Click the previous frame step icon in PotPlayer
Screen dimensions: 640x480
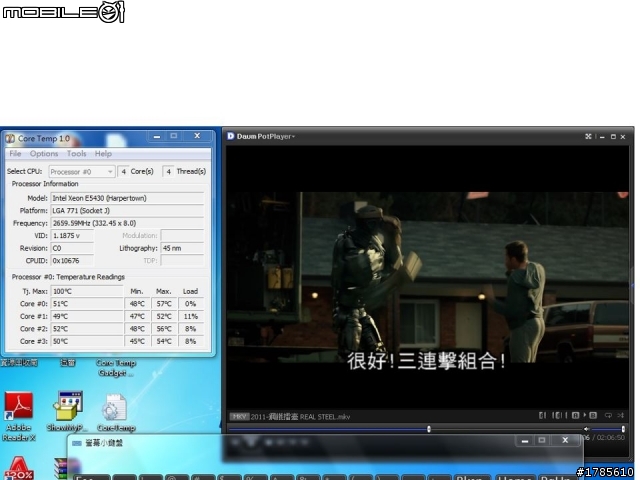point(542,416)
